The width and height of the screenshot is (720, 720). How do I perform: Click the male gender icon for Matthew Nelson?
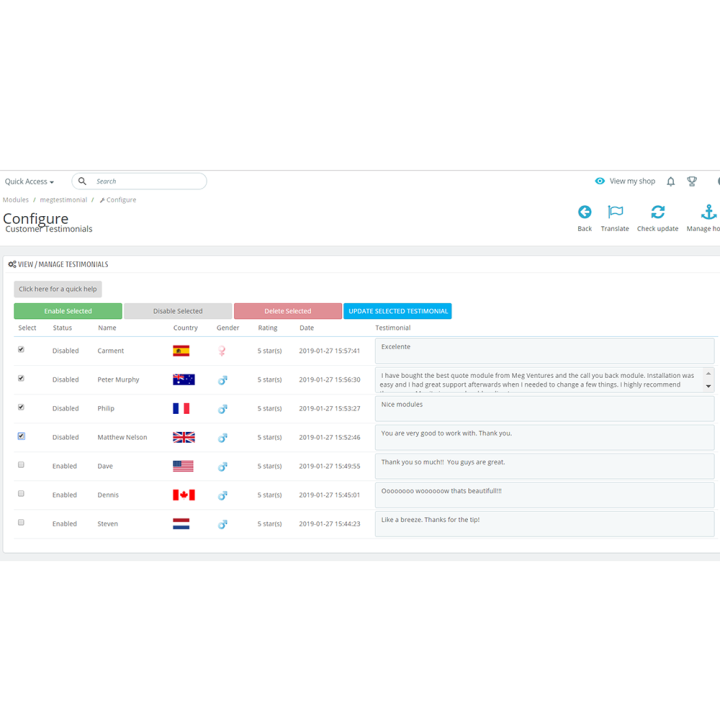point(222,438)
